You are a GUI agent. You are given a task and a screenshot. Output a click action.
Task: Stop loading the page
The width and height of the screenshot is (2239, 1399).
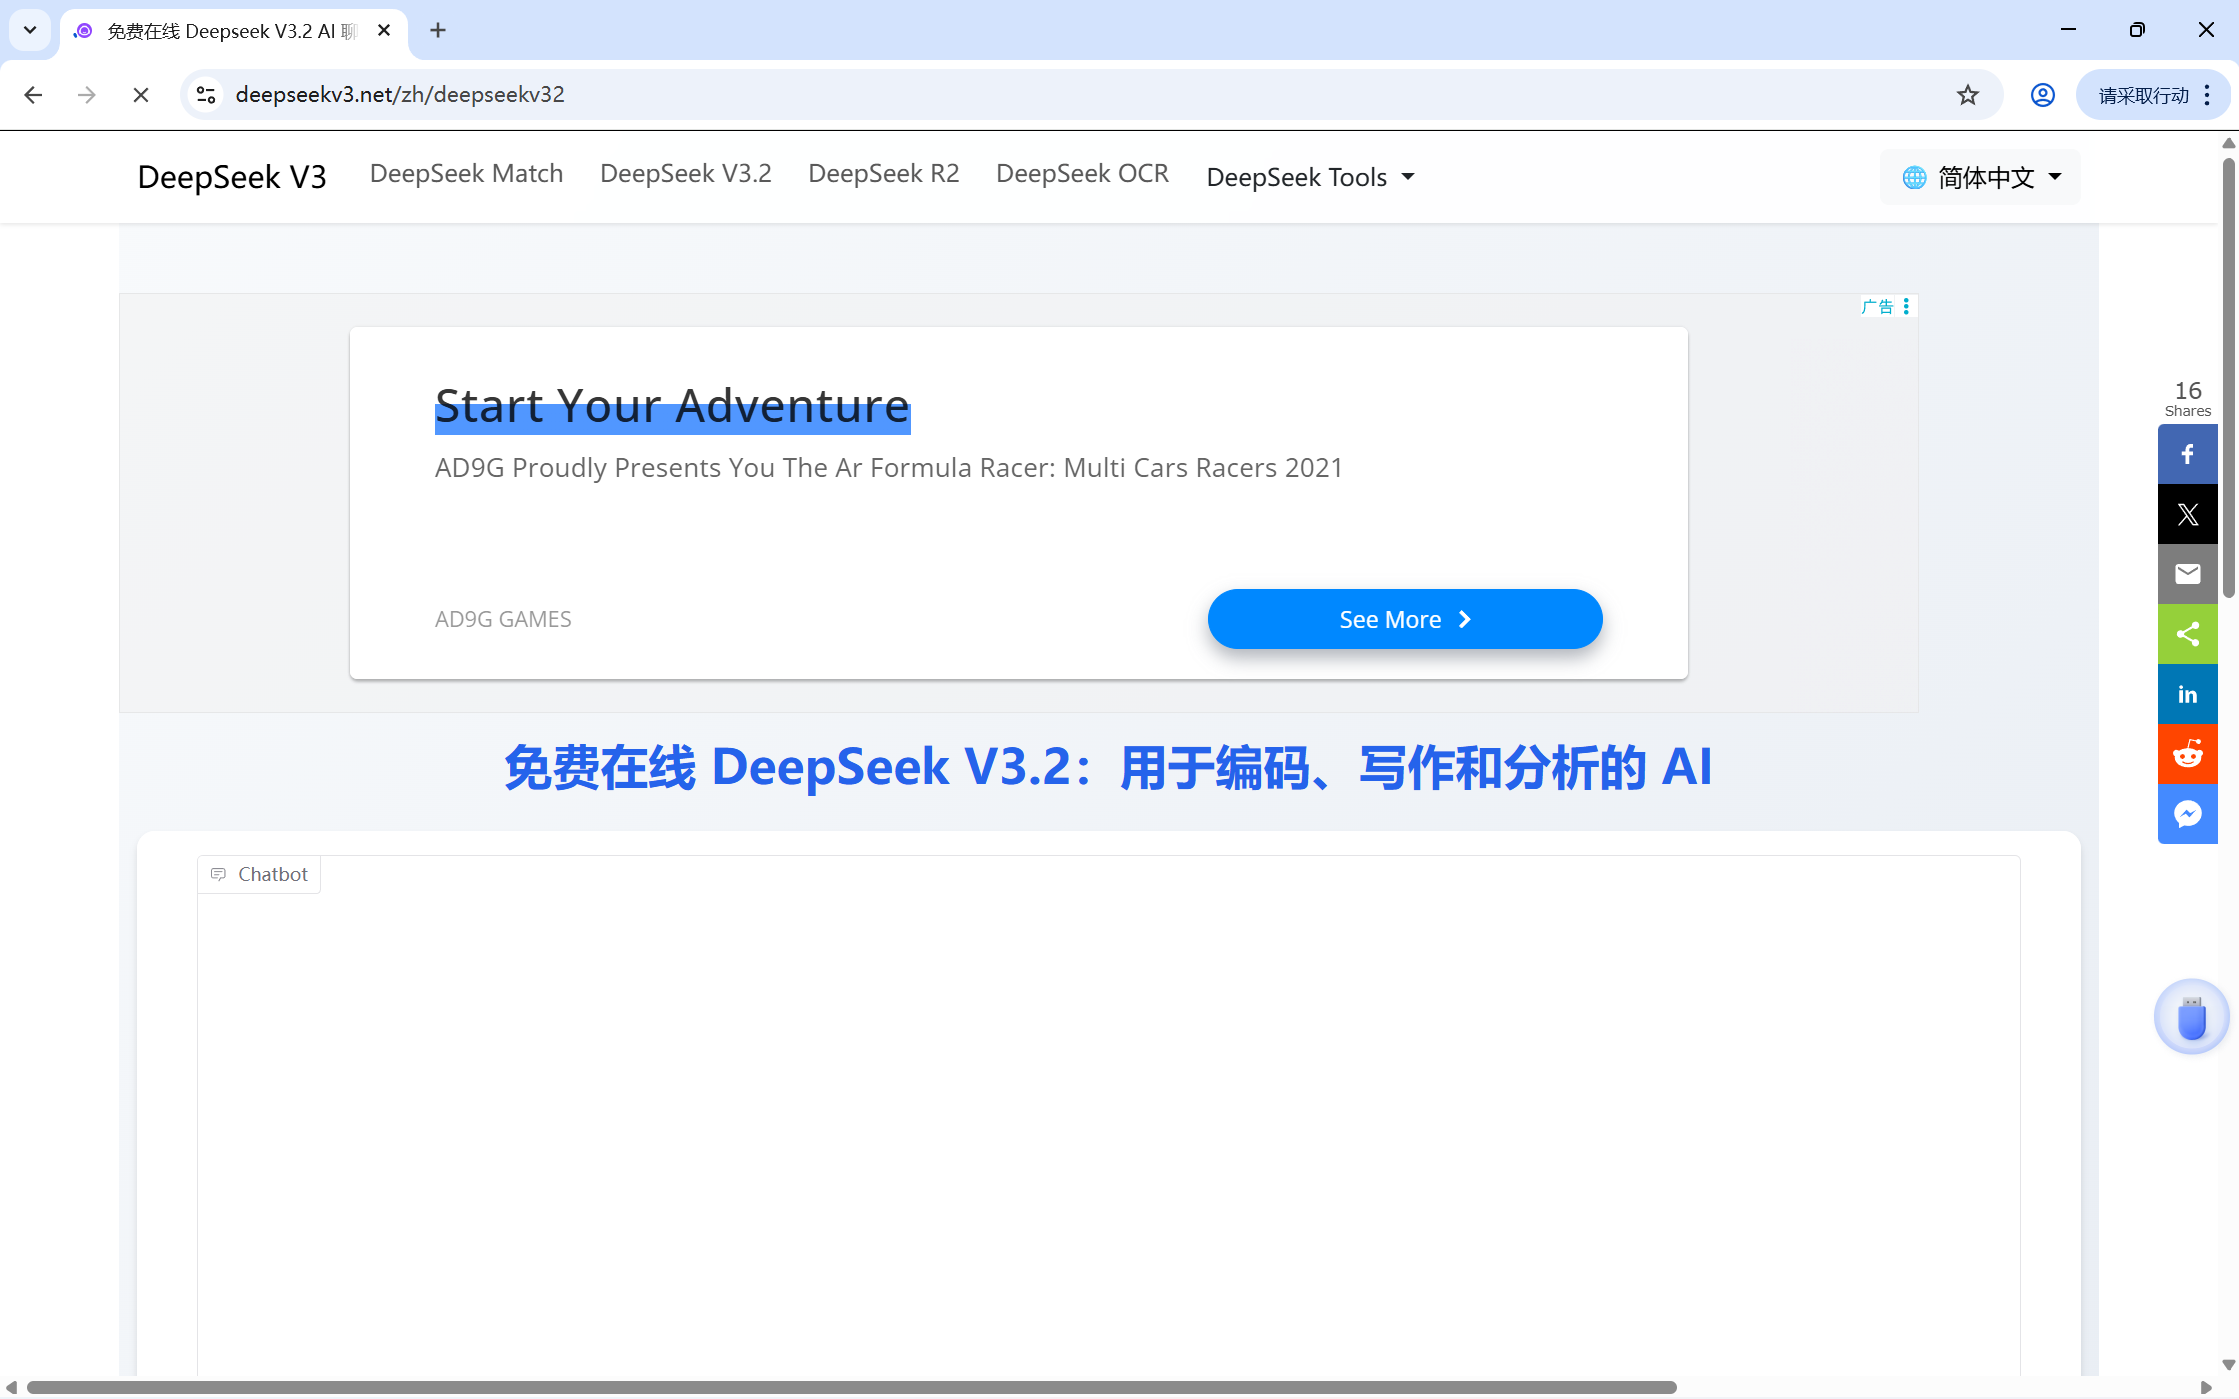141,95
